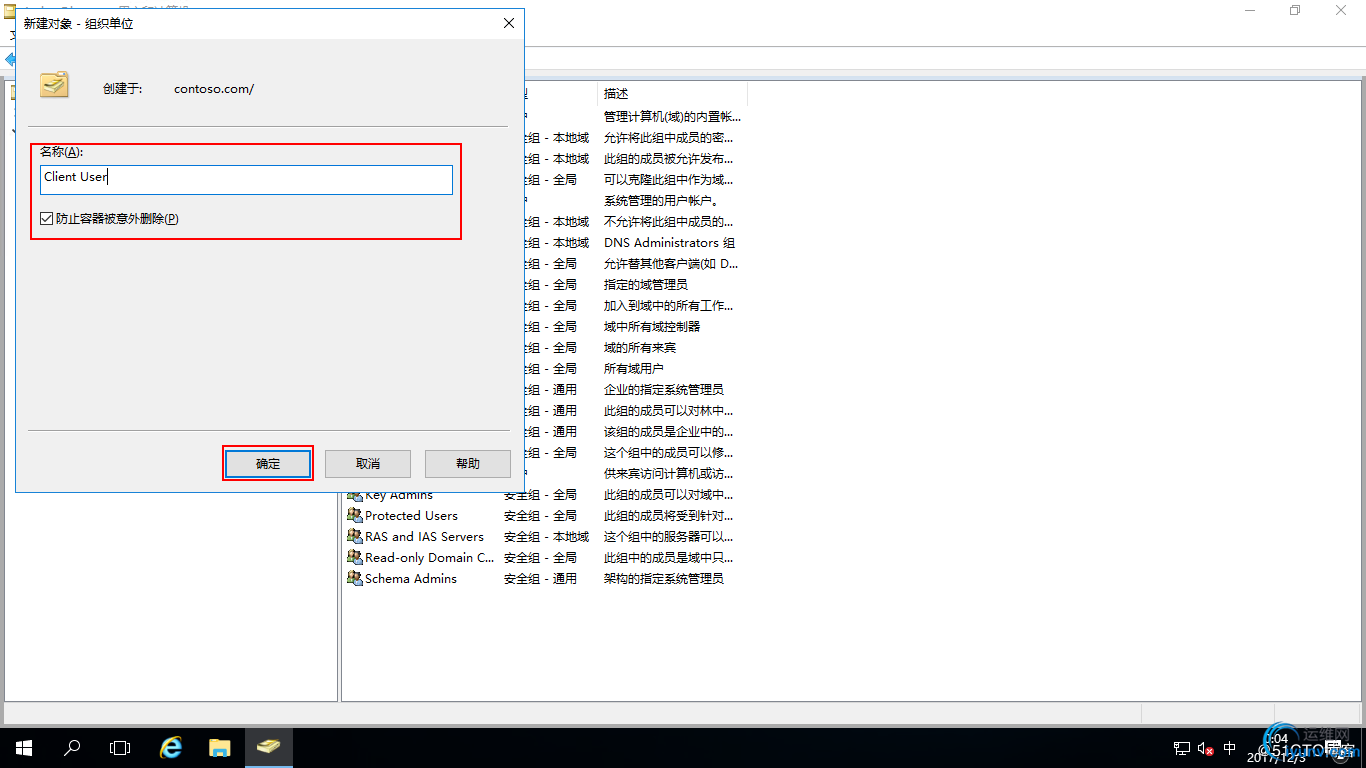Open the Windows Start menu
This screenshot has height=768, width=1366.
click(23, 747)
